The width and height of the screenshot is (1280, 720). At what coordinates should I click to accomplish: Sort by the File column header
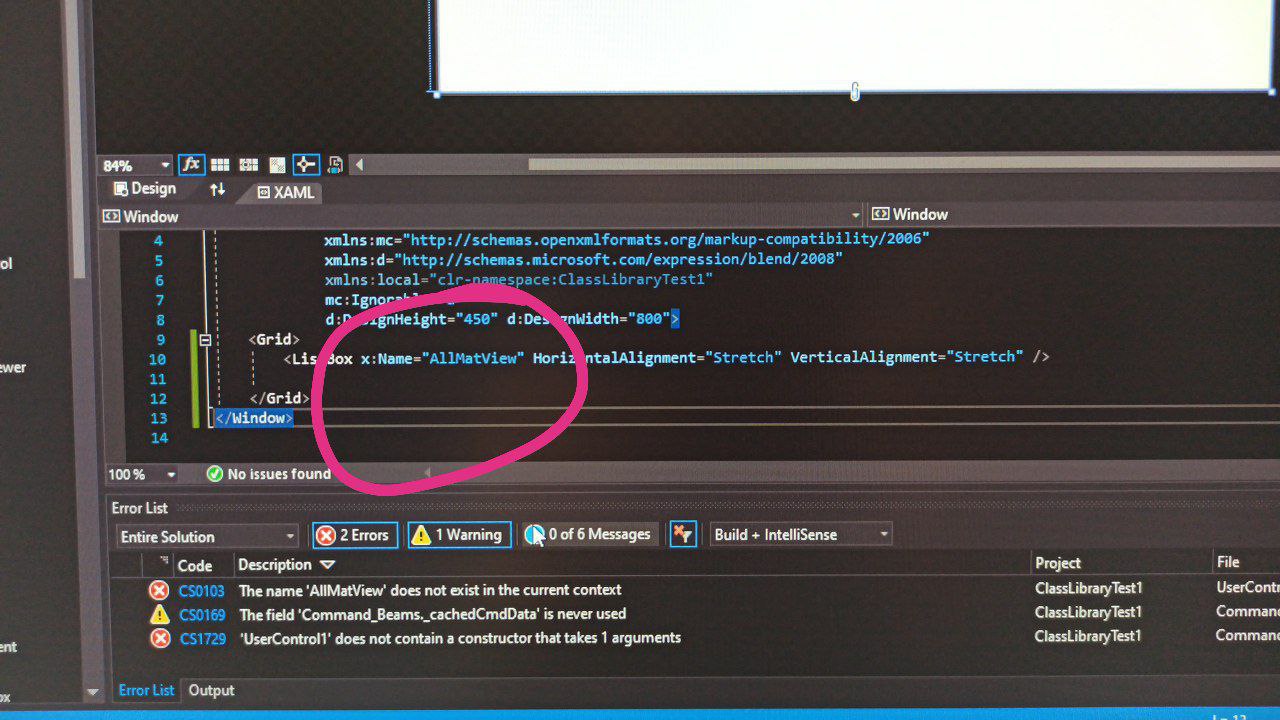tap(1228, 562)
